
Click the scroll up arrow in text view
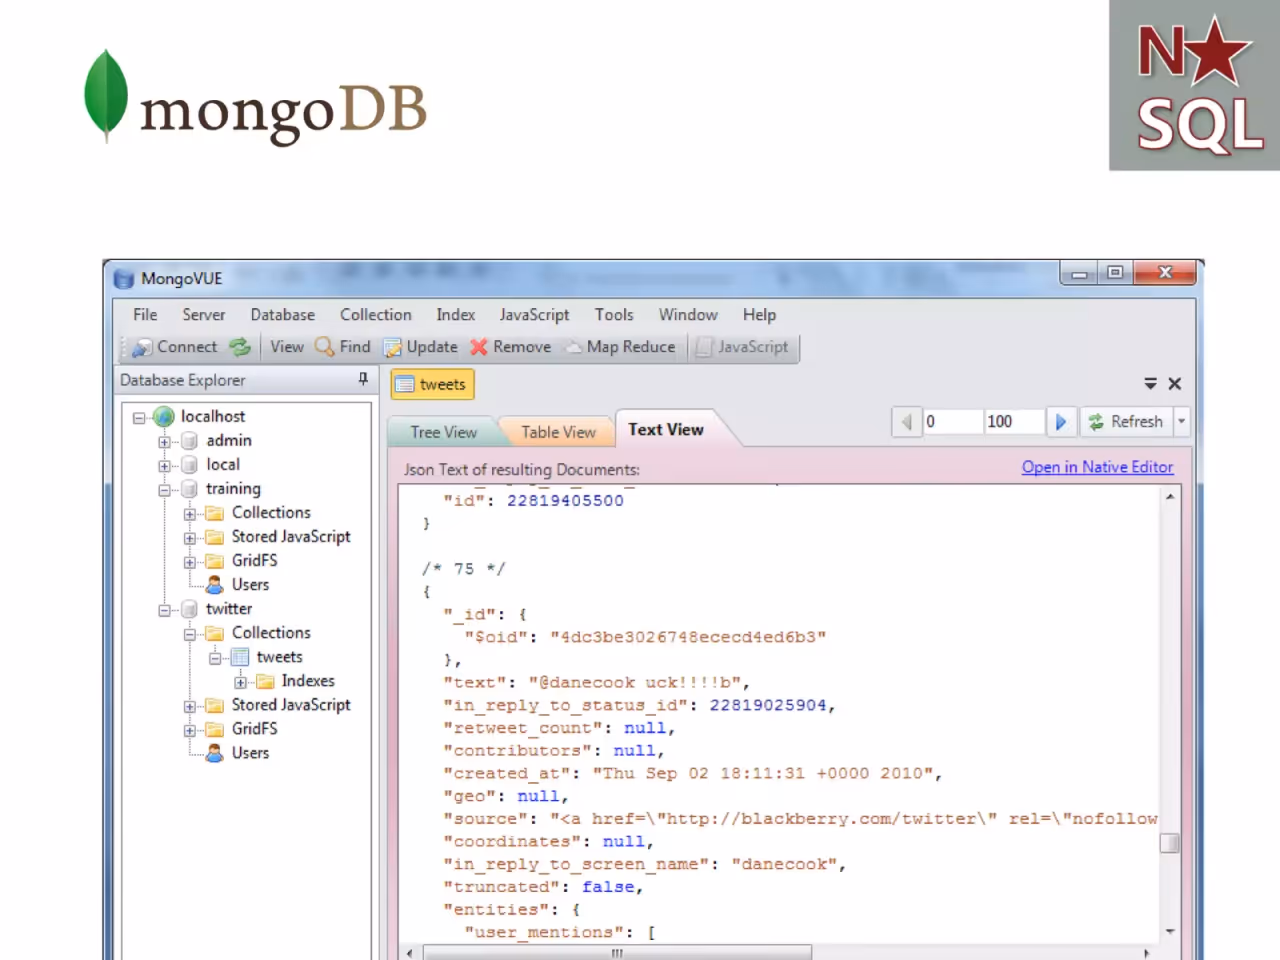pyautogui.click(x=1169, y=496)
